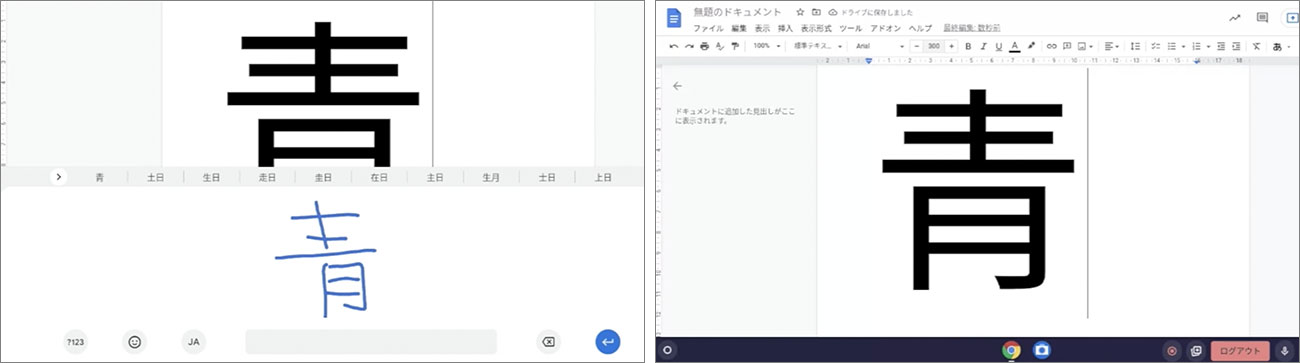Open the アドオン menu

tap(885, 28)
